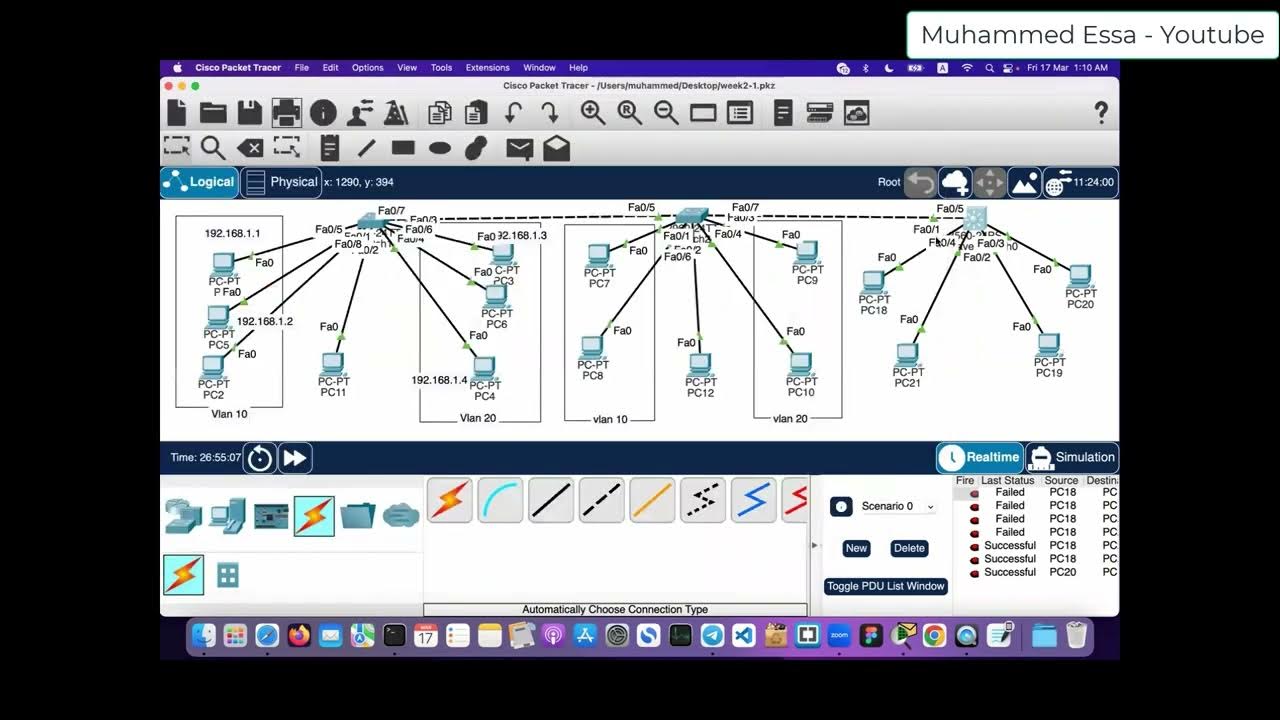Image resolution: width=1280 pixels, height=720 pixels.
Task: Paste with the clipboard Paste icon
Action: coord(476,112)
